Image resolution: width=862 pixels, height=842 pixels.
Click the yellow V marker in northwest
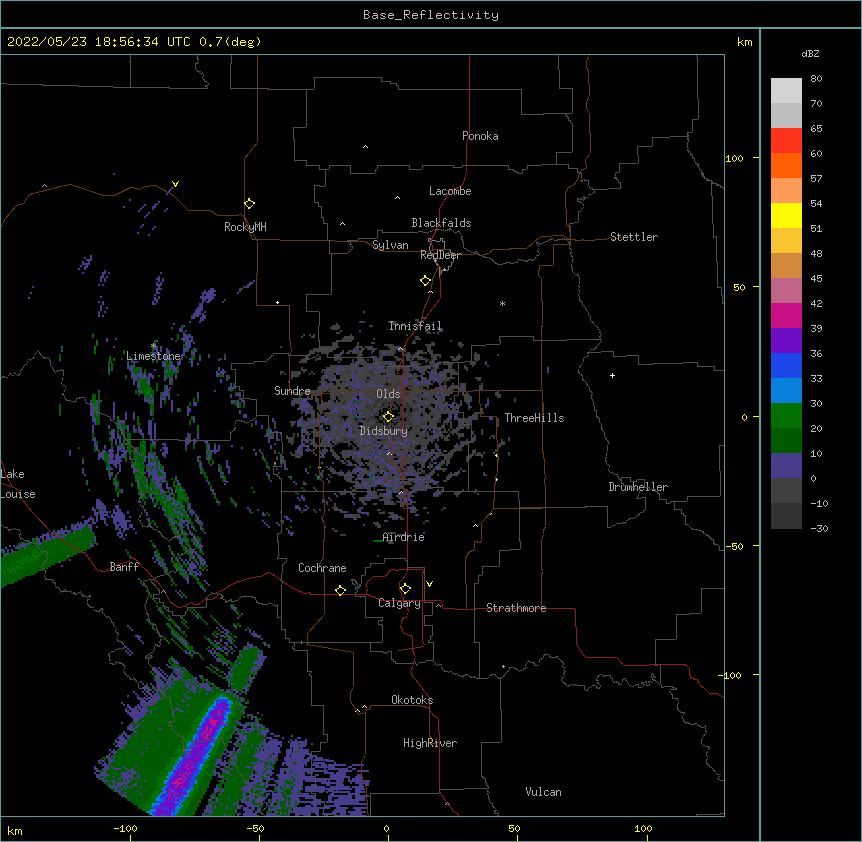(x=175, y=184)
